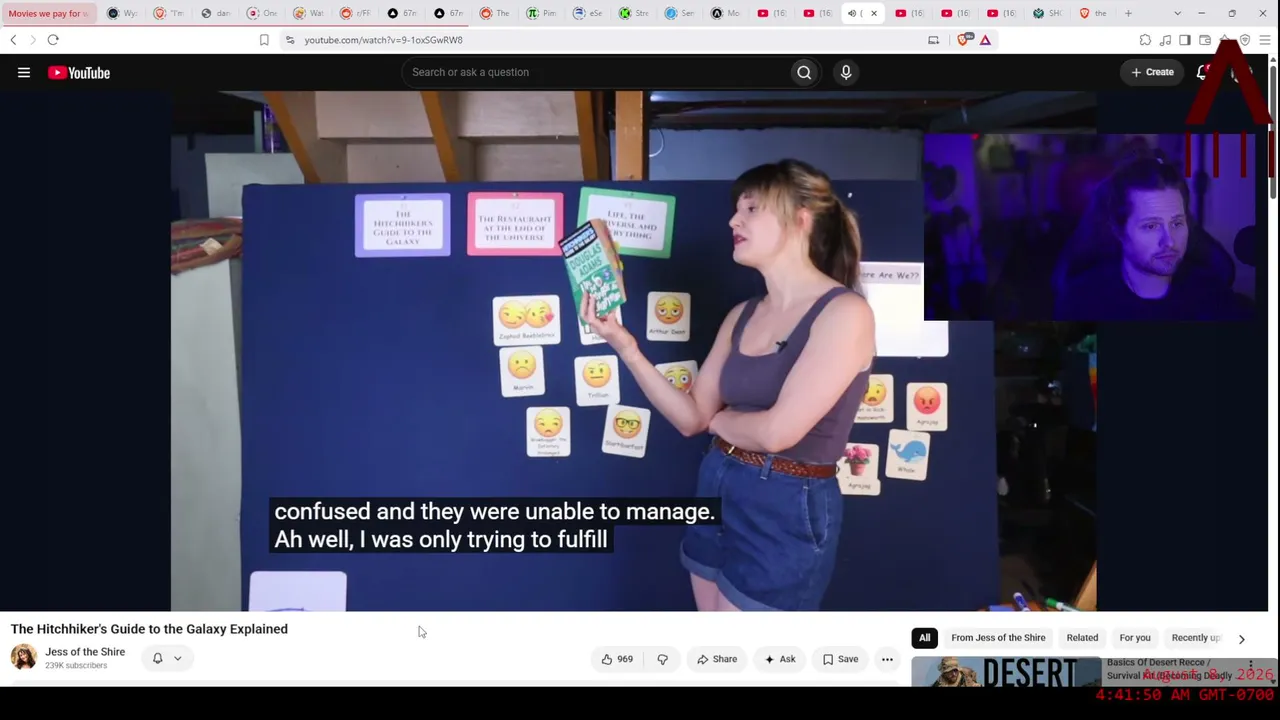Open tab search dropdown arrow

click(1177, 13)
